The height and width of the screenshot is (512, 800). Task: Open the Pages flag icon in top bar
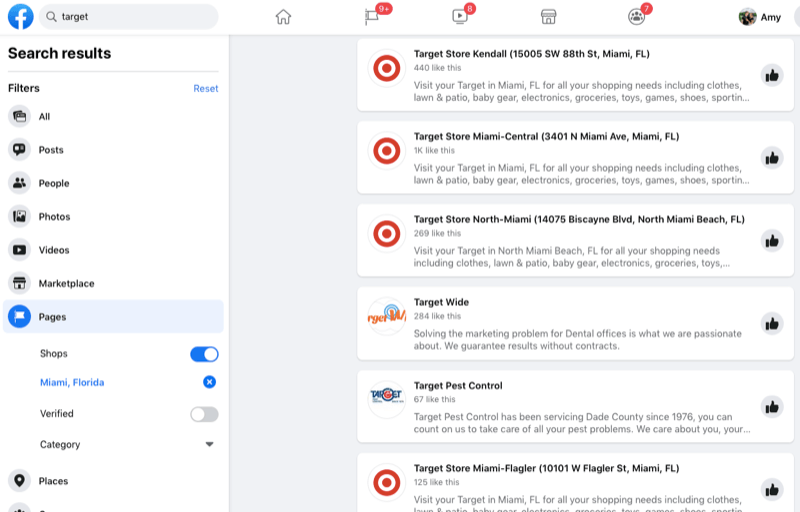click(372, 17)
